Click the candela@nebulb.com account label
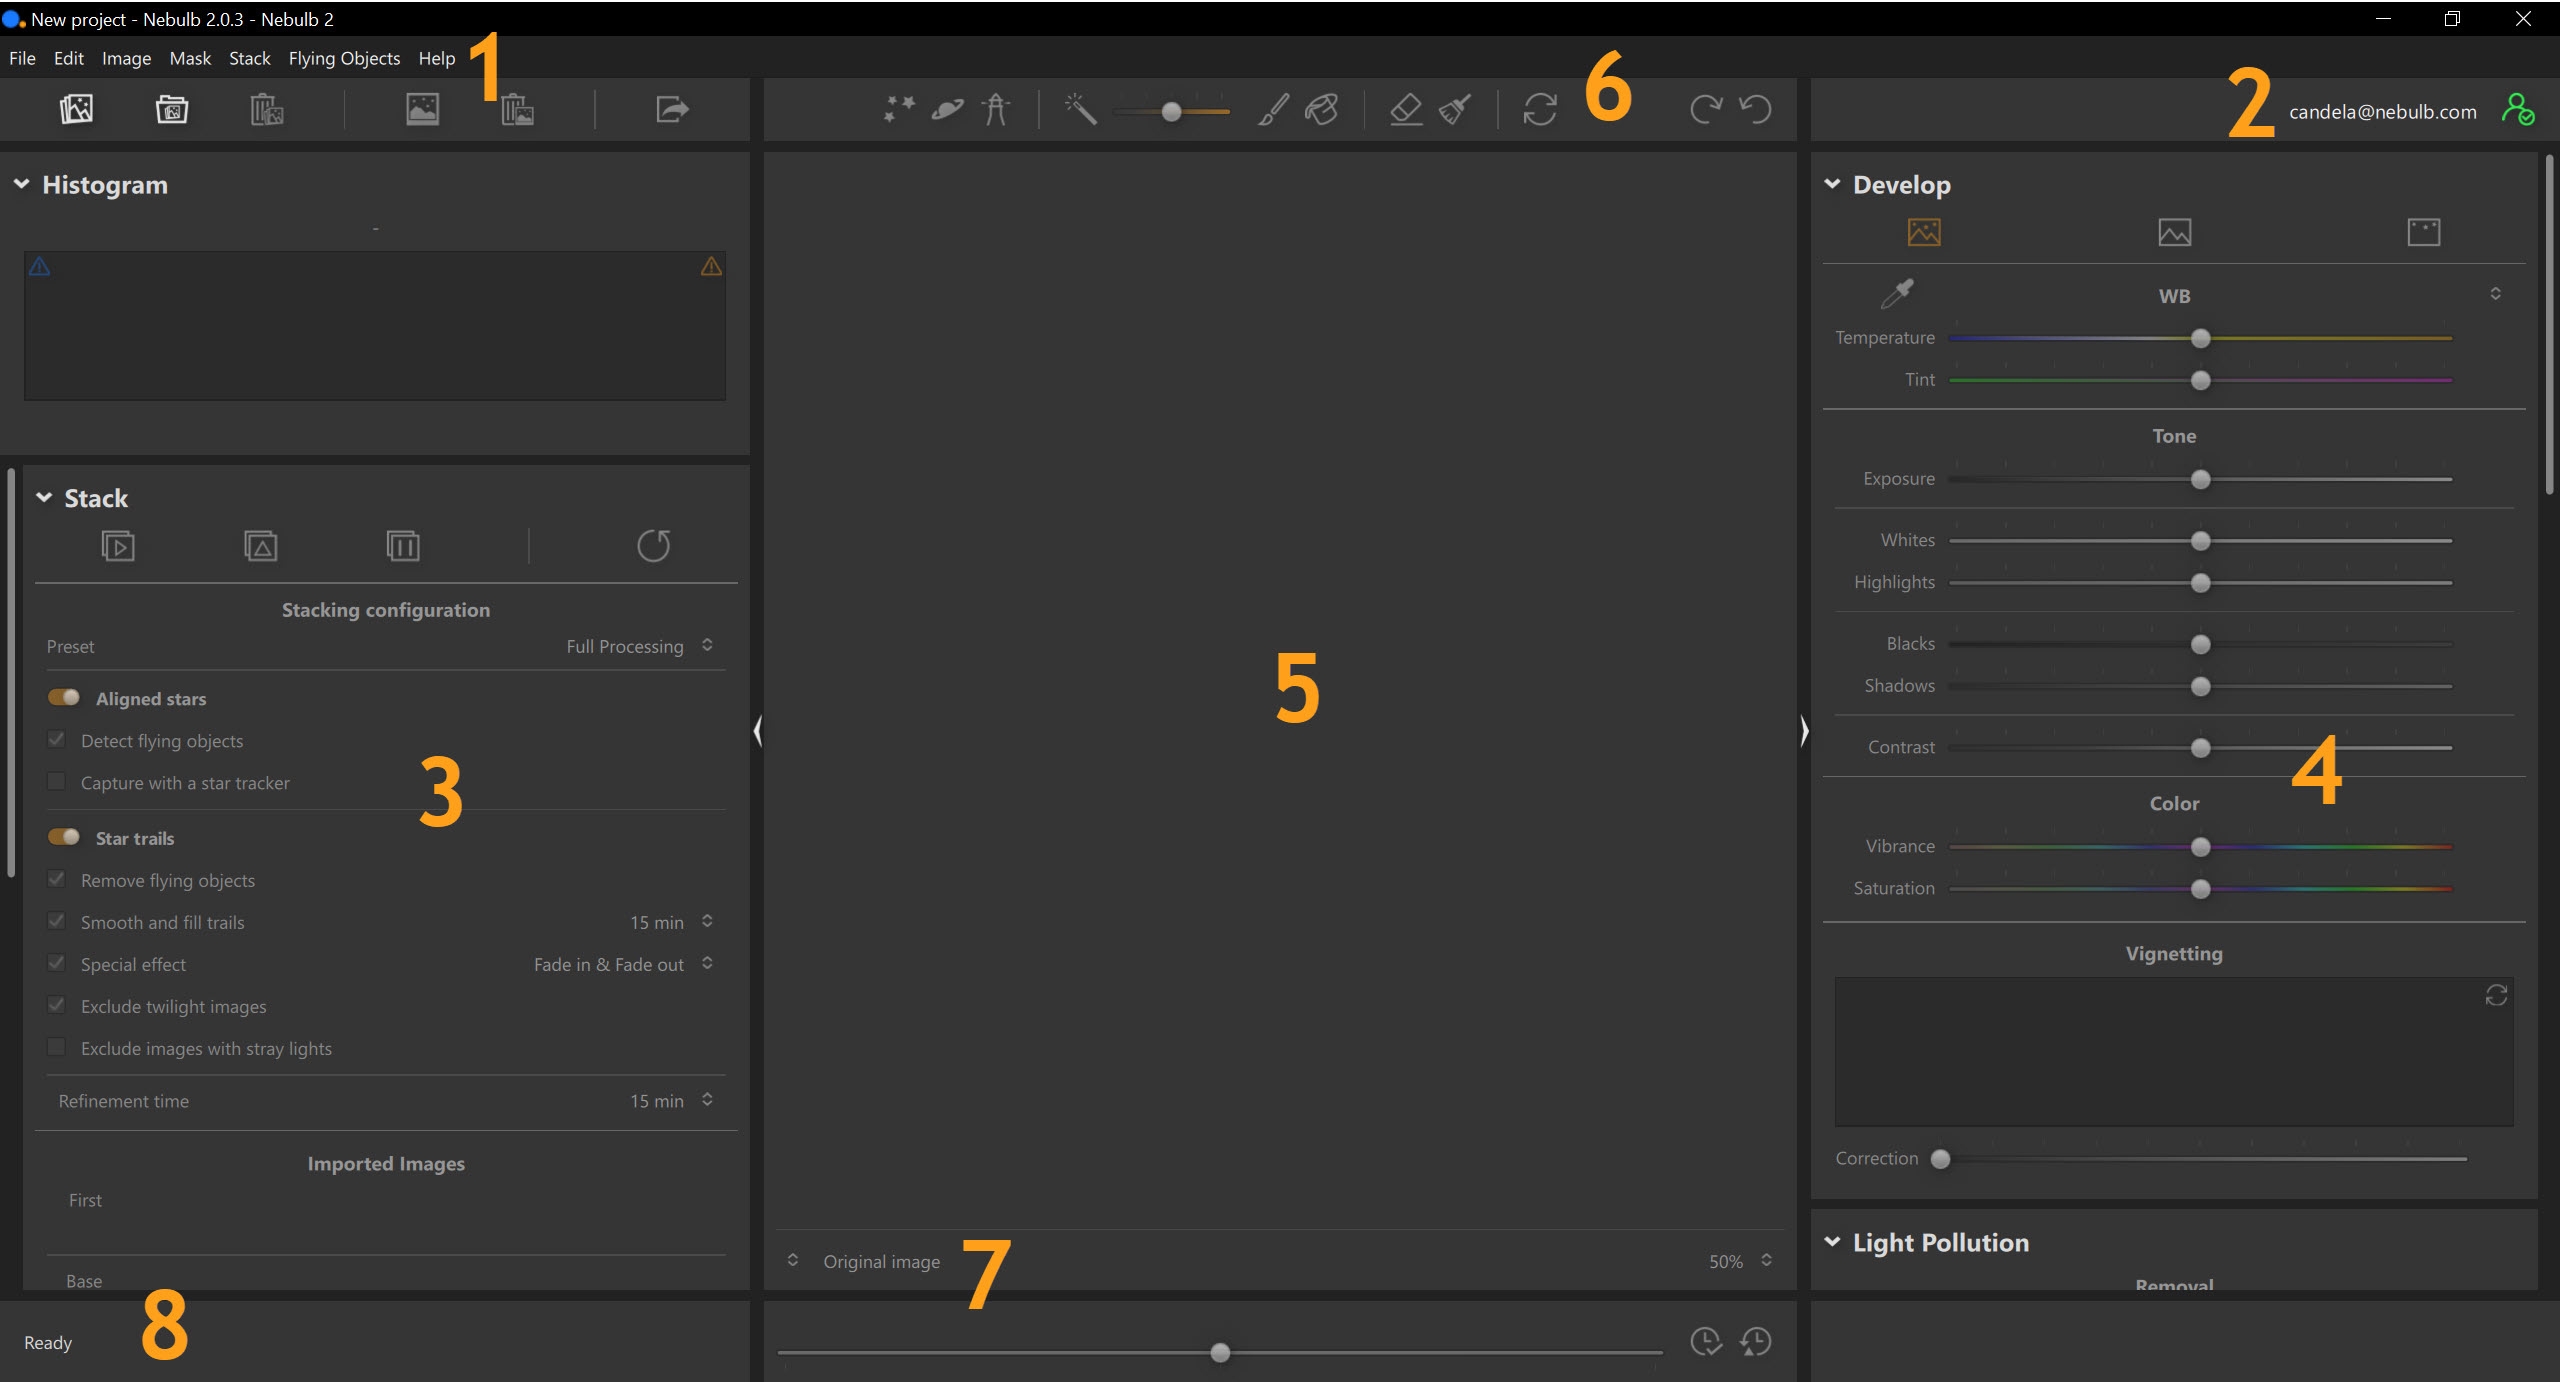 (2382, 111)
